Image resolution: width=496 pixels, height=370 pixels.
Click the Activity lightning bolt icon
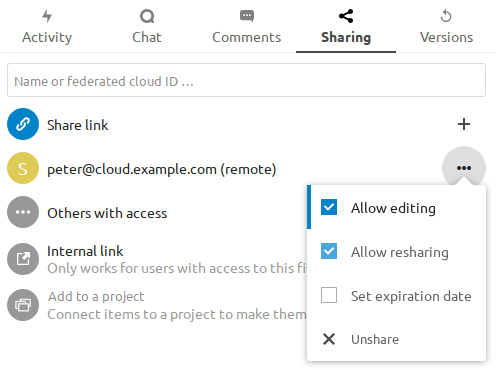(47, 16)
